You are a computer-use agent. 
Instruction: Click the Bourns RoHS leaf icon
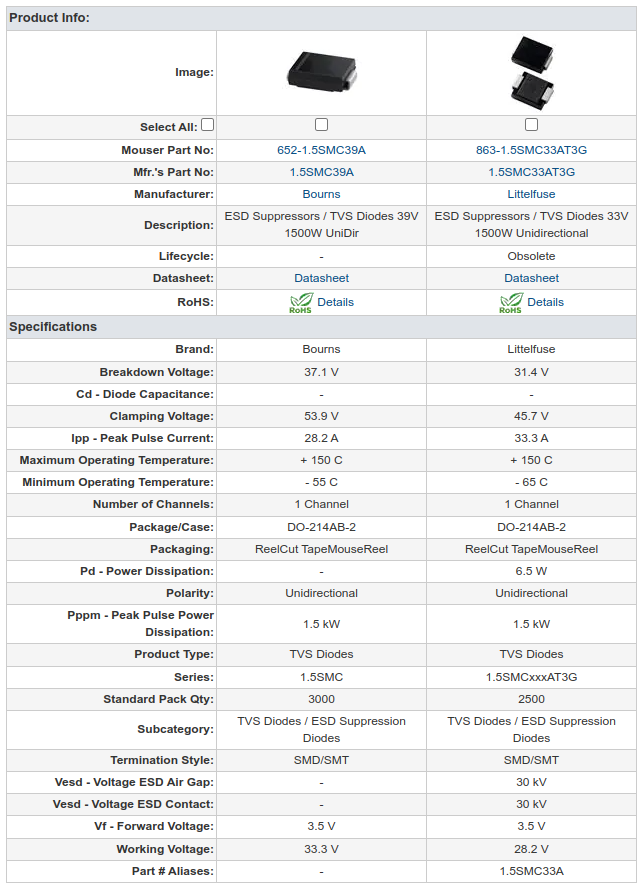(300, 303)
